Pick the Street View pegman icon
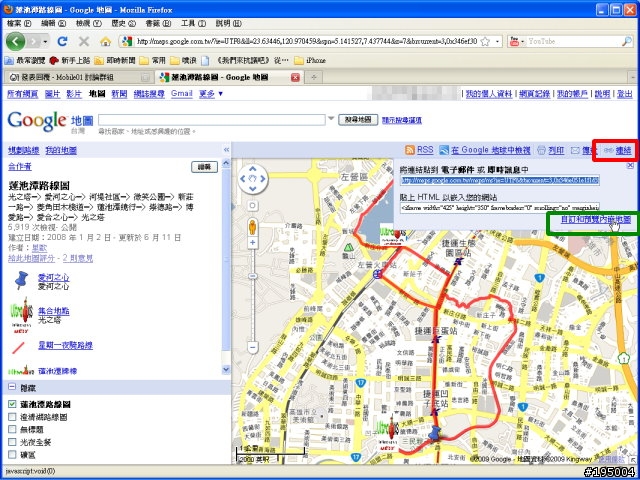Image resolution: width=640 pixels, height=480 pixels. (x=253, y=227)
